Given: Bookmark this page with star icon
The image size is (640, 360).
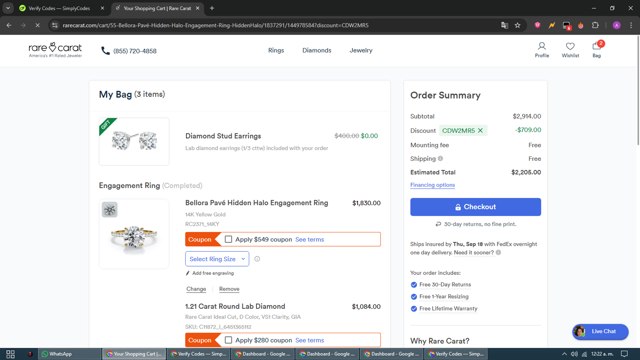Looking at the screenshot, I should pyautogui.click(x=518, y=25).
